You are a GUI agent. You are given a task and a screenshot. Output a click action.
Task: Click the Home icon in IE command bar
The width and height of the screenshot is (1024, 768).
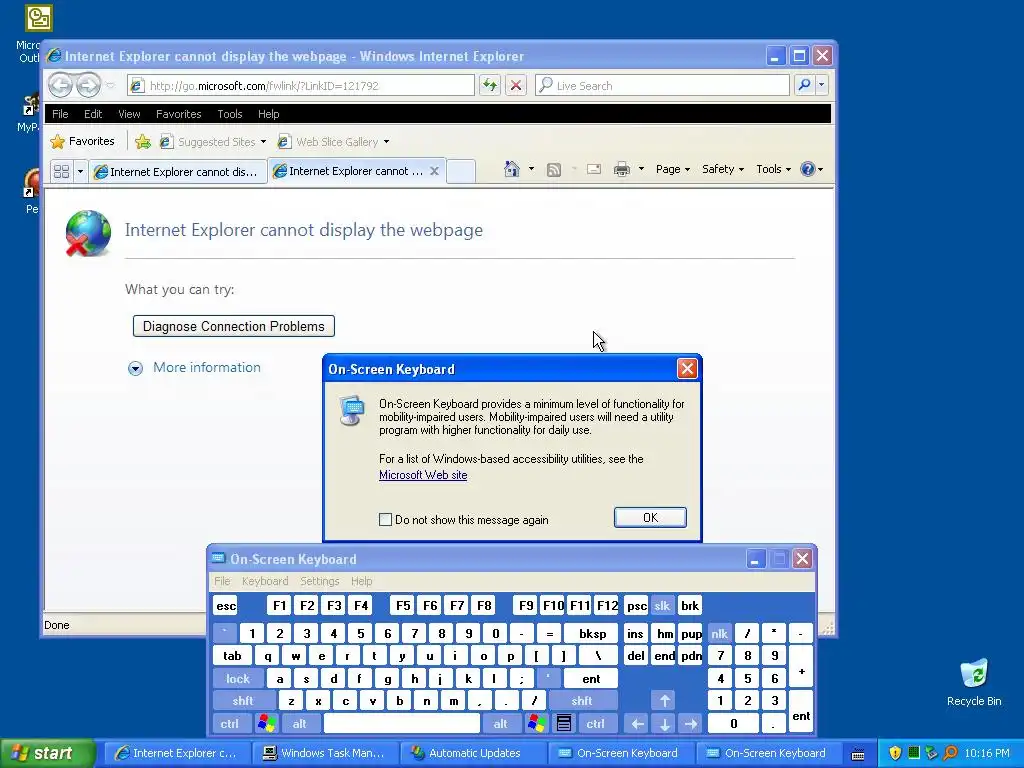(x=512, y=169)
